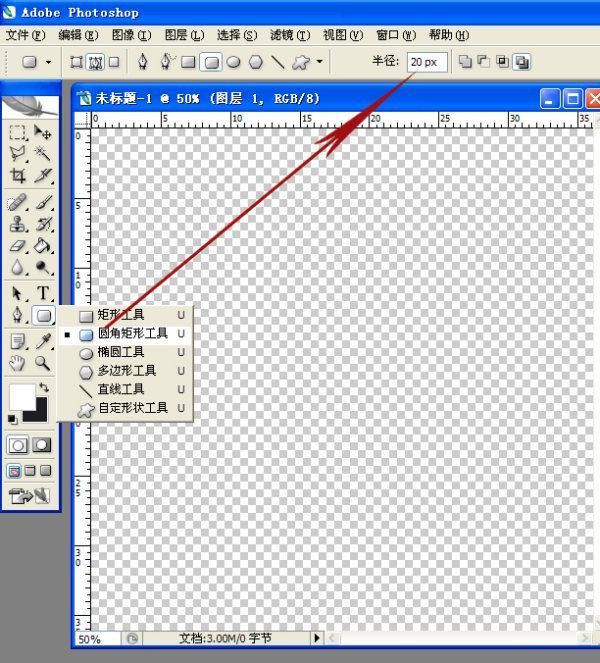Choose the Clone Stamp tool

[17, 224]
